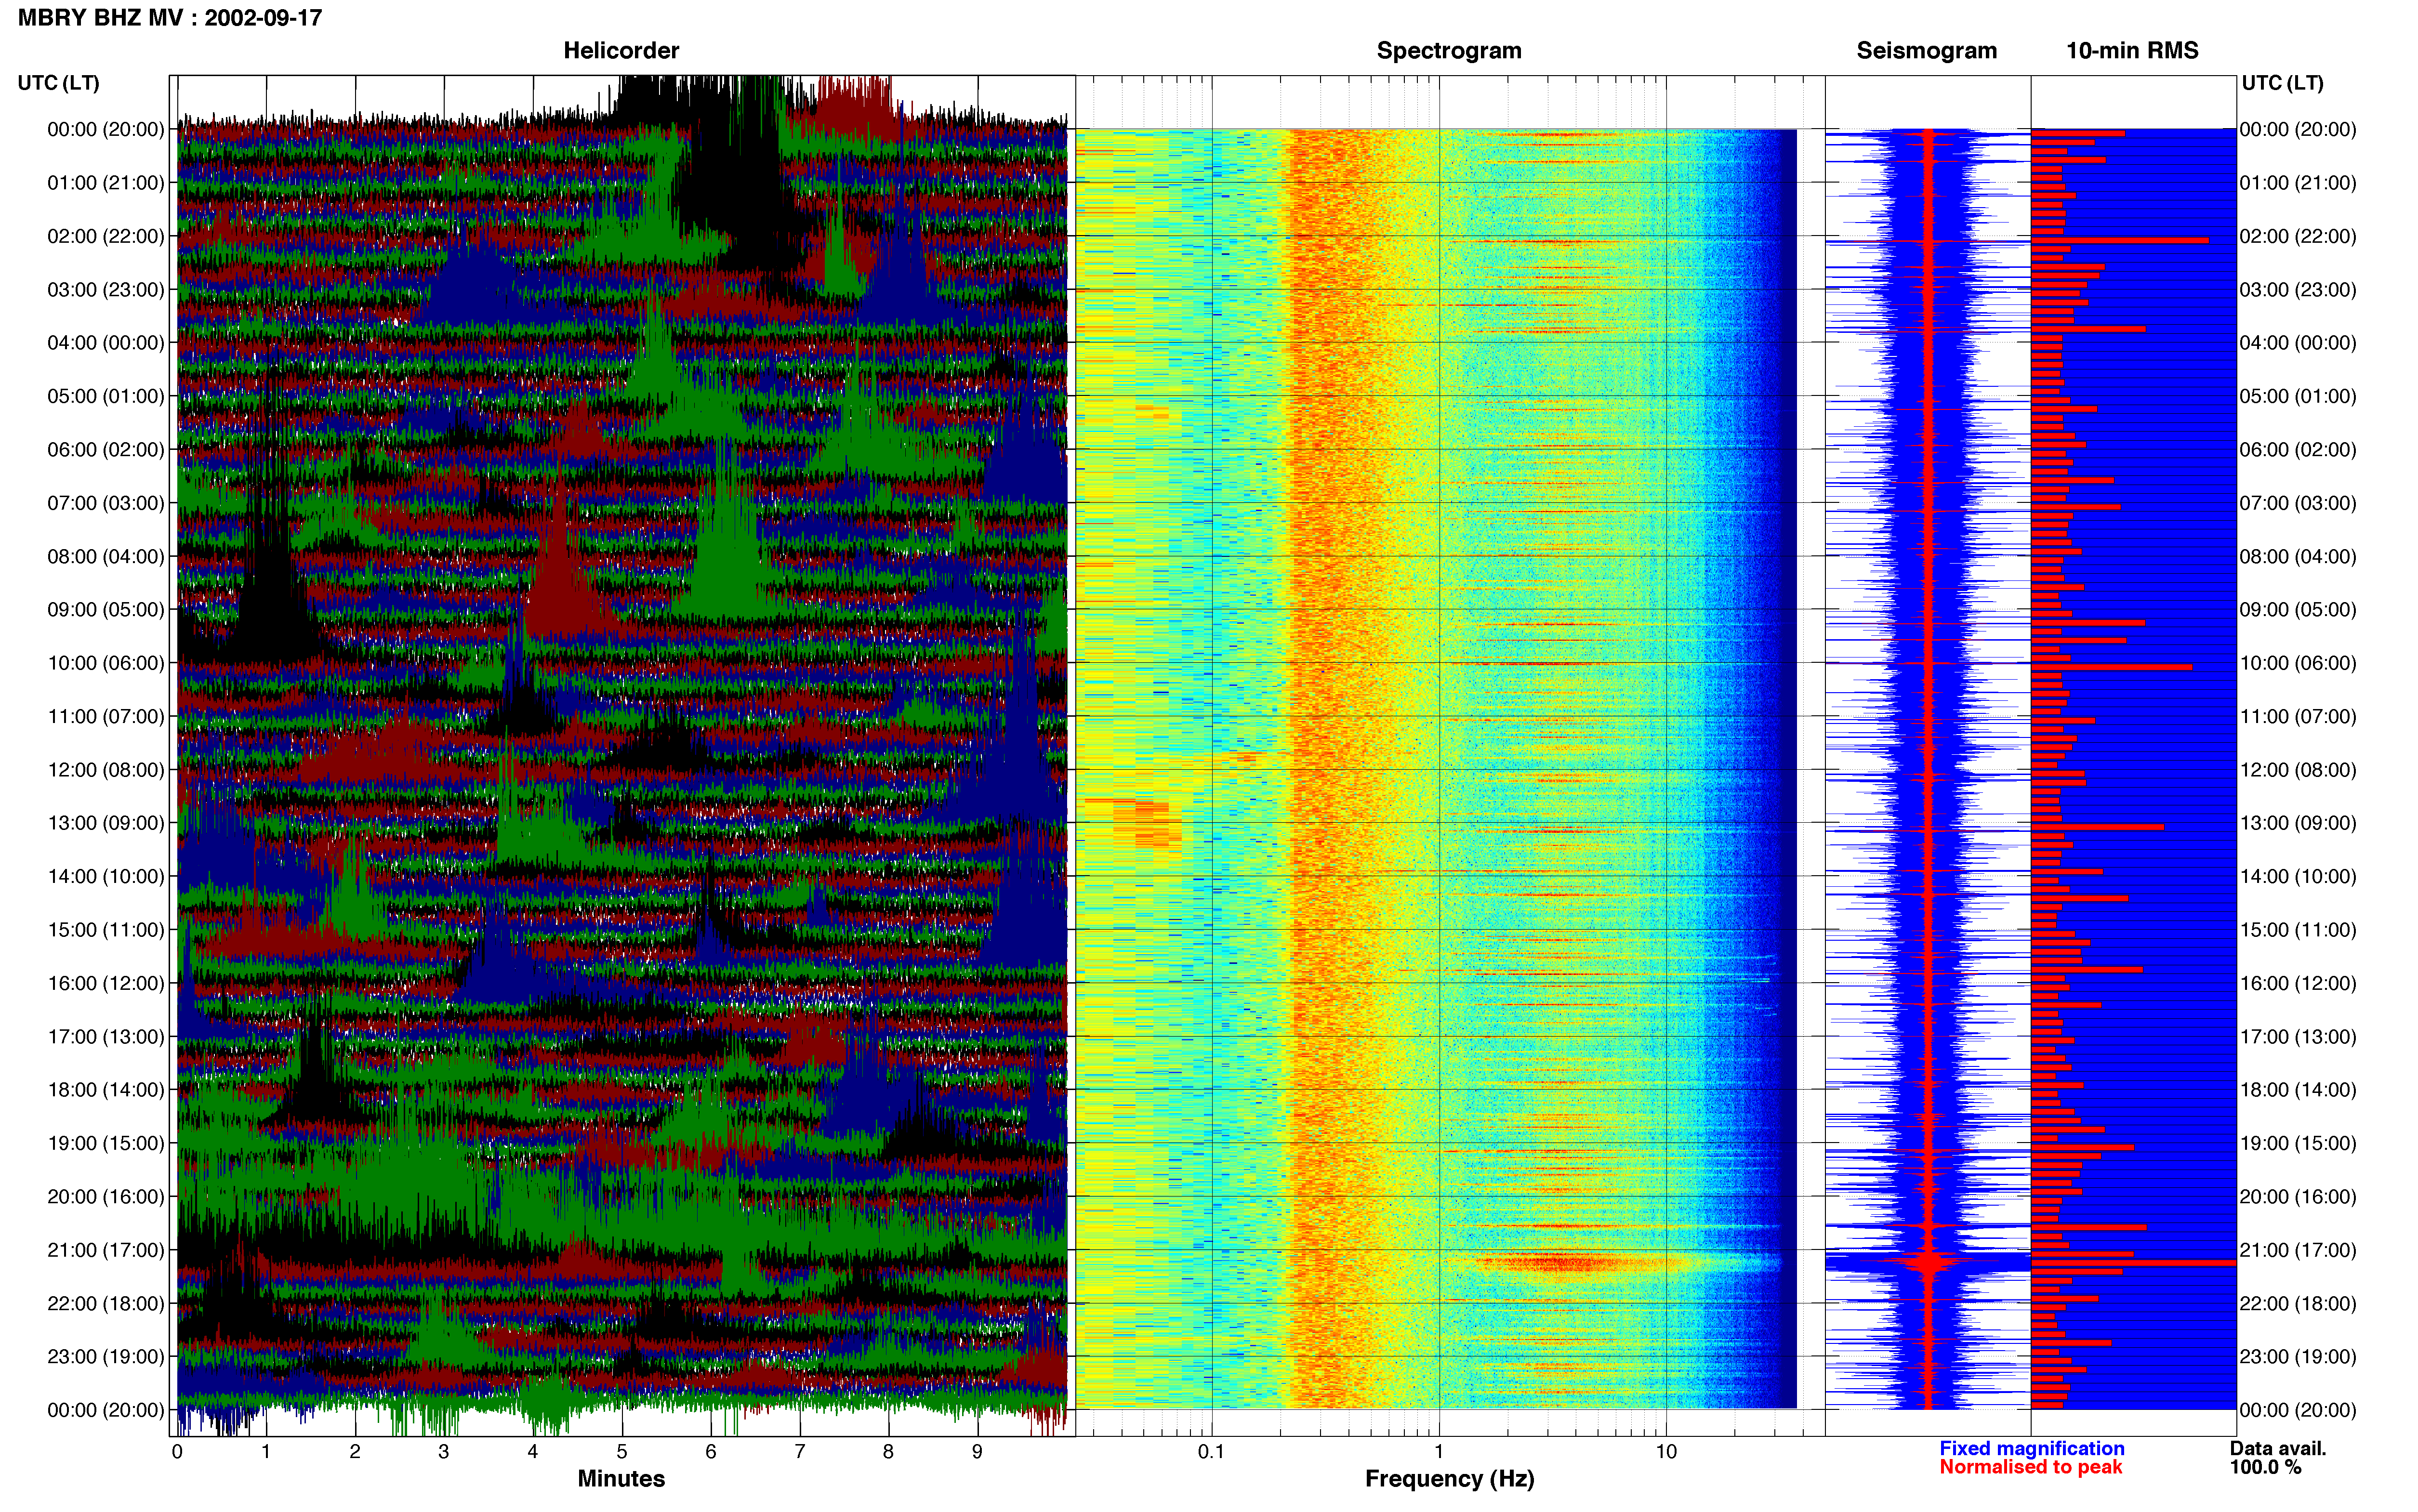Click the 12:00 (08:00) label beside the Helicorder
The width and height of the screenshot is (2418, 1512).
[106, 770]
